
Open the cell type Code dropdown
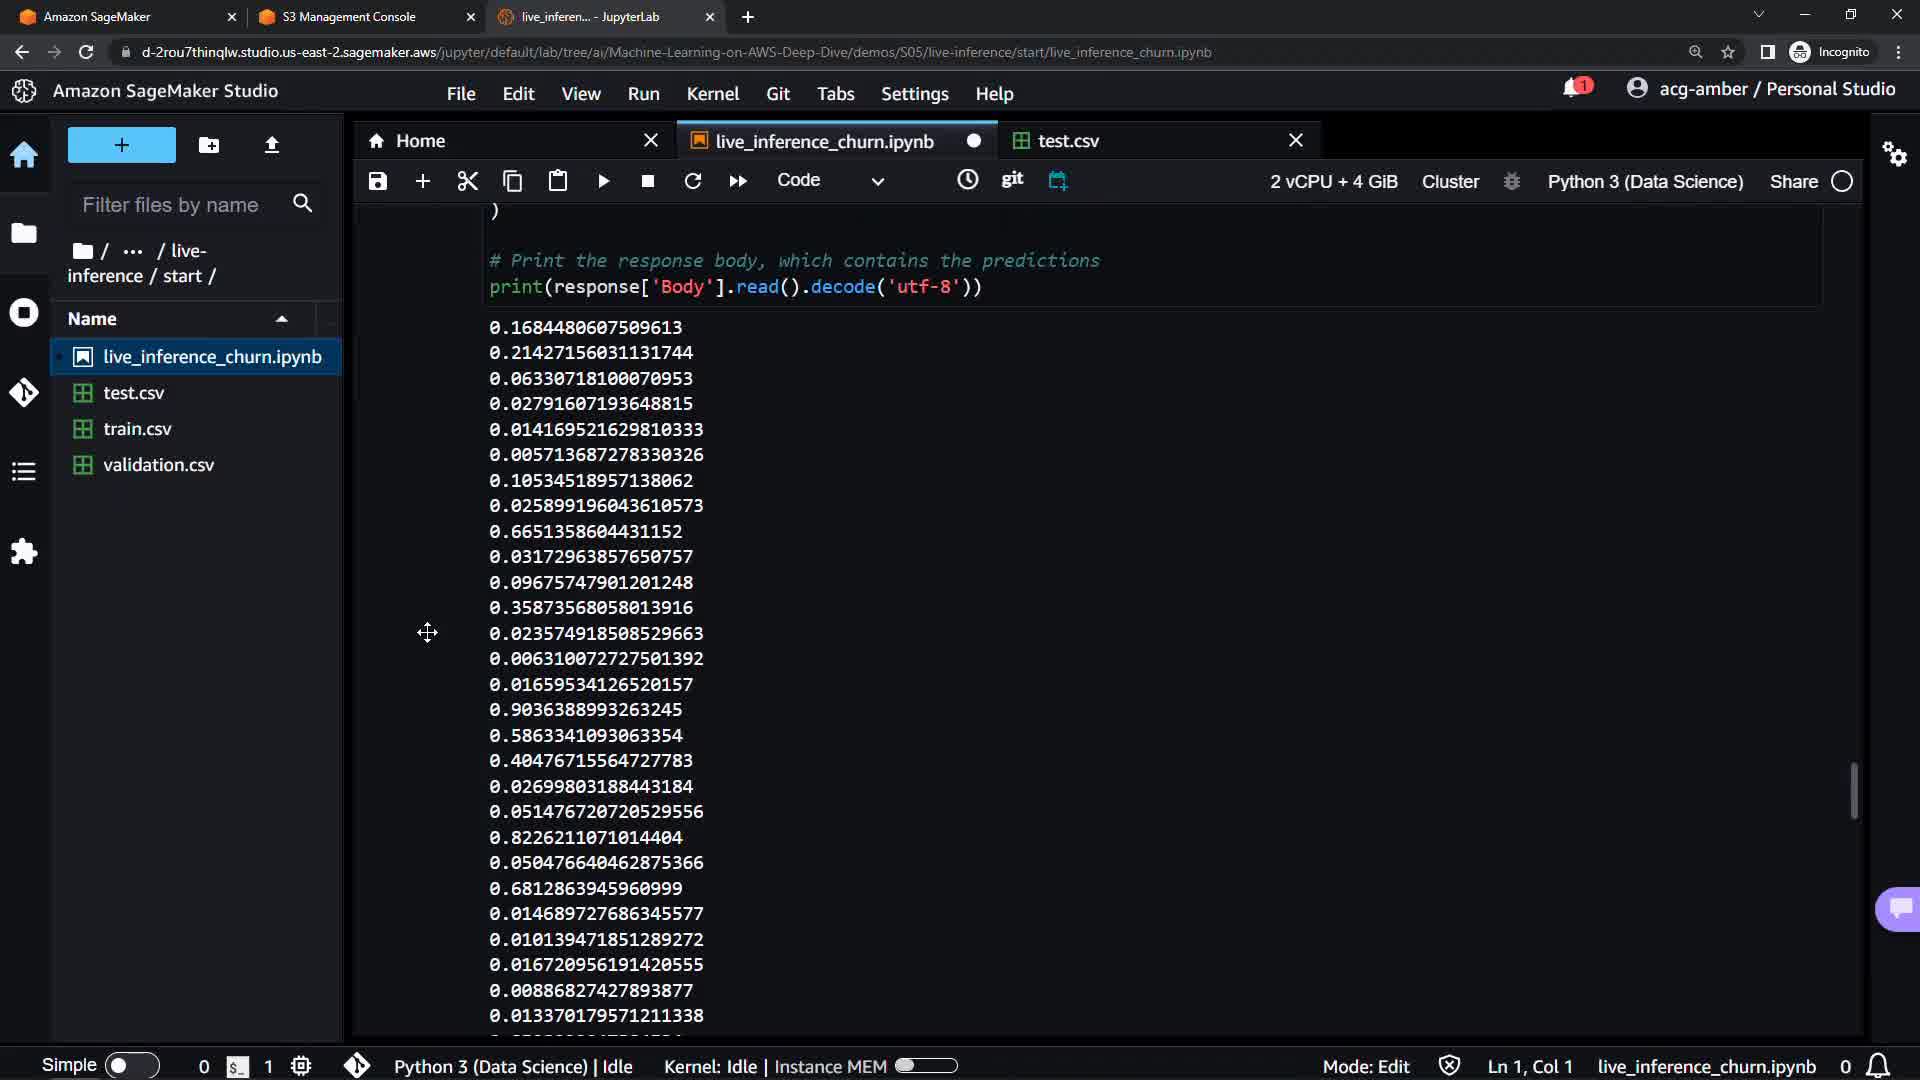(830, 181)
